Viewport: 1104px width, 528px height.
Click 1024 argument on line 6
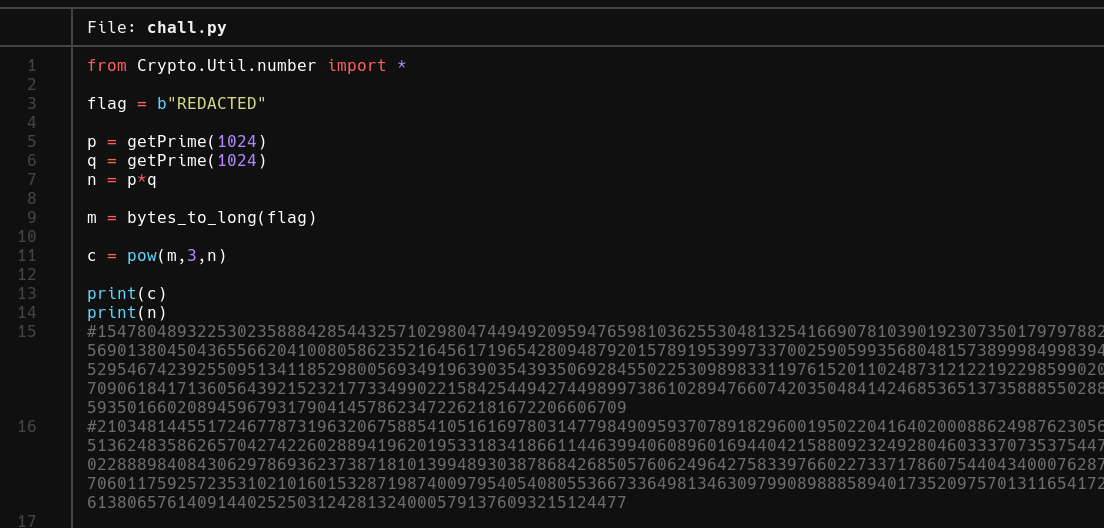[237, 161]
